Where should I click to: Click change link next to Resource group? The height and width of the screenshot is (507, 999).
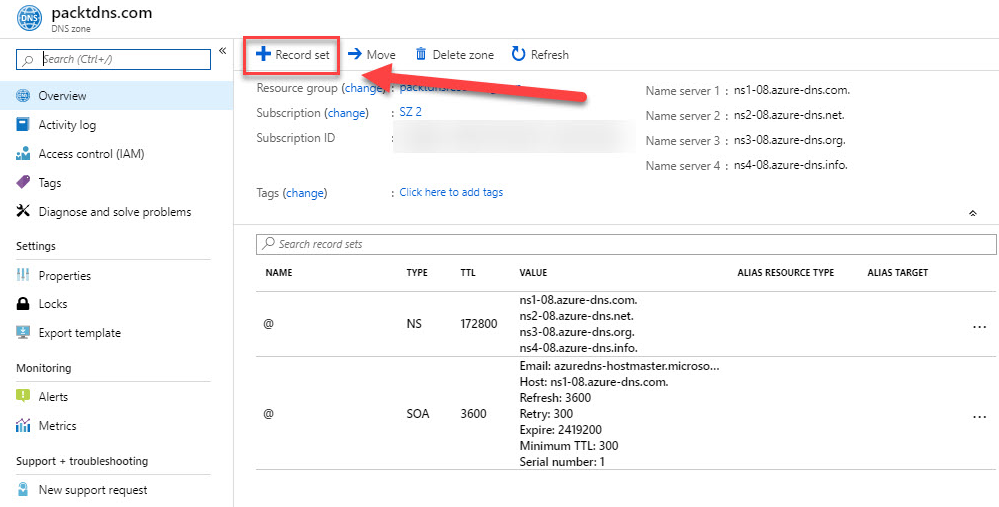(362, 88)
